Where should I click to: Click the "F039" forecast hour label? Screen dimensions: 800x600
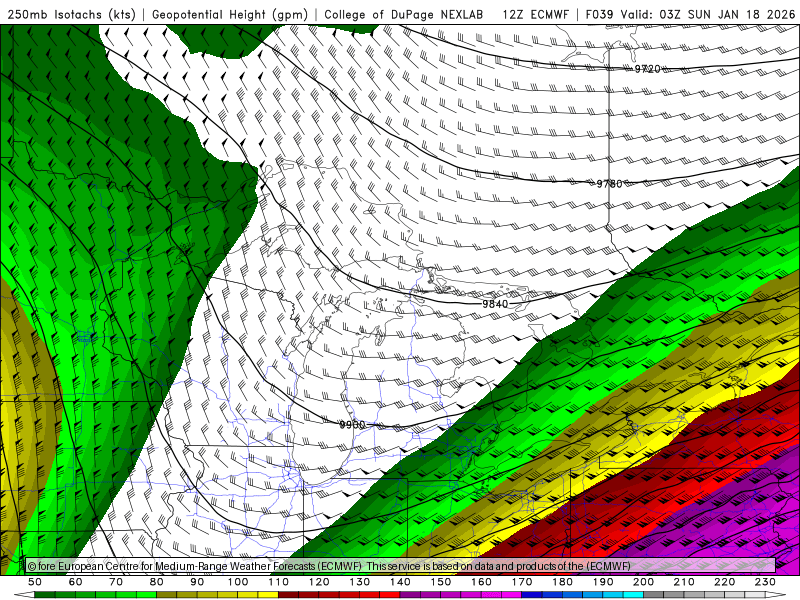599,14
